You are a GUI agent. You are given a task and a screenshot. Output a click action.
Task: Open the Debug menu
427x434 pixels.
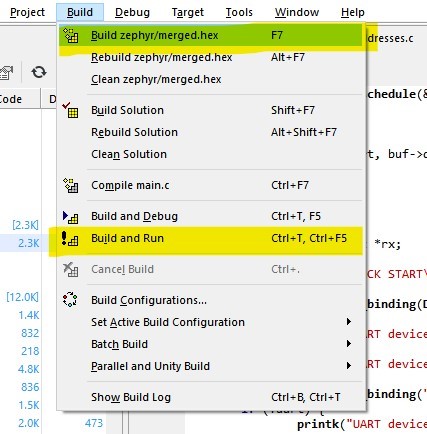coord(132,12)
